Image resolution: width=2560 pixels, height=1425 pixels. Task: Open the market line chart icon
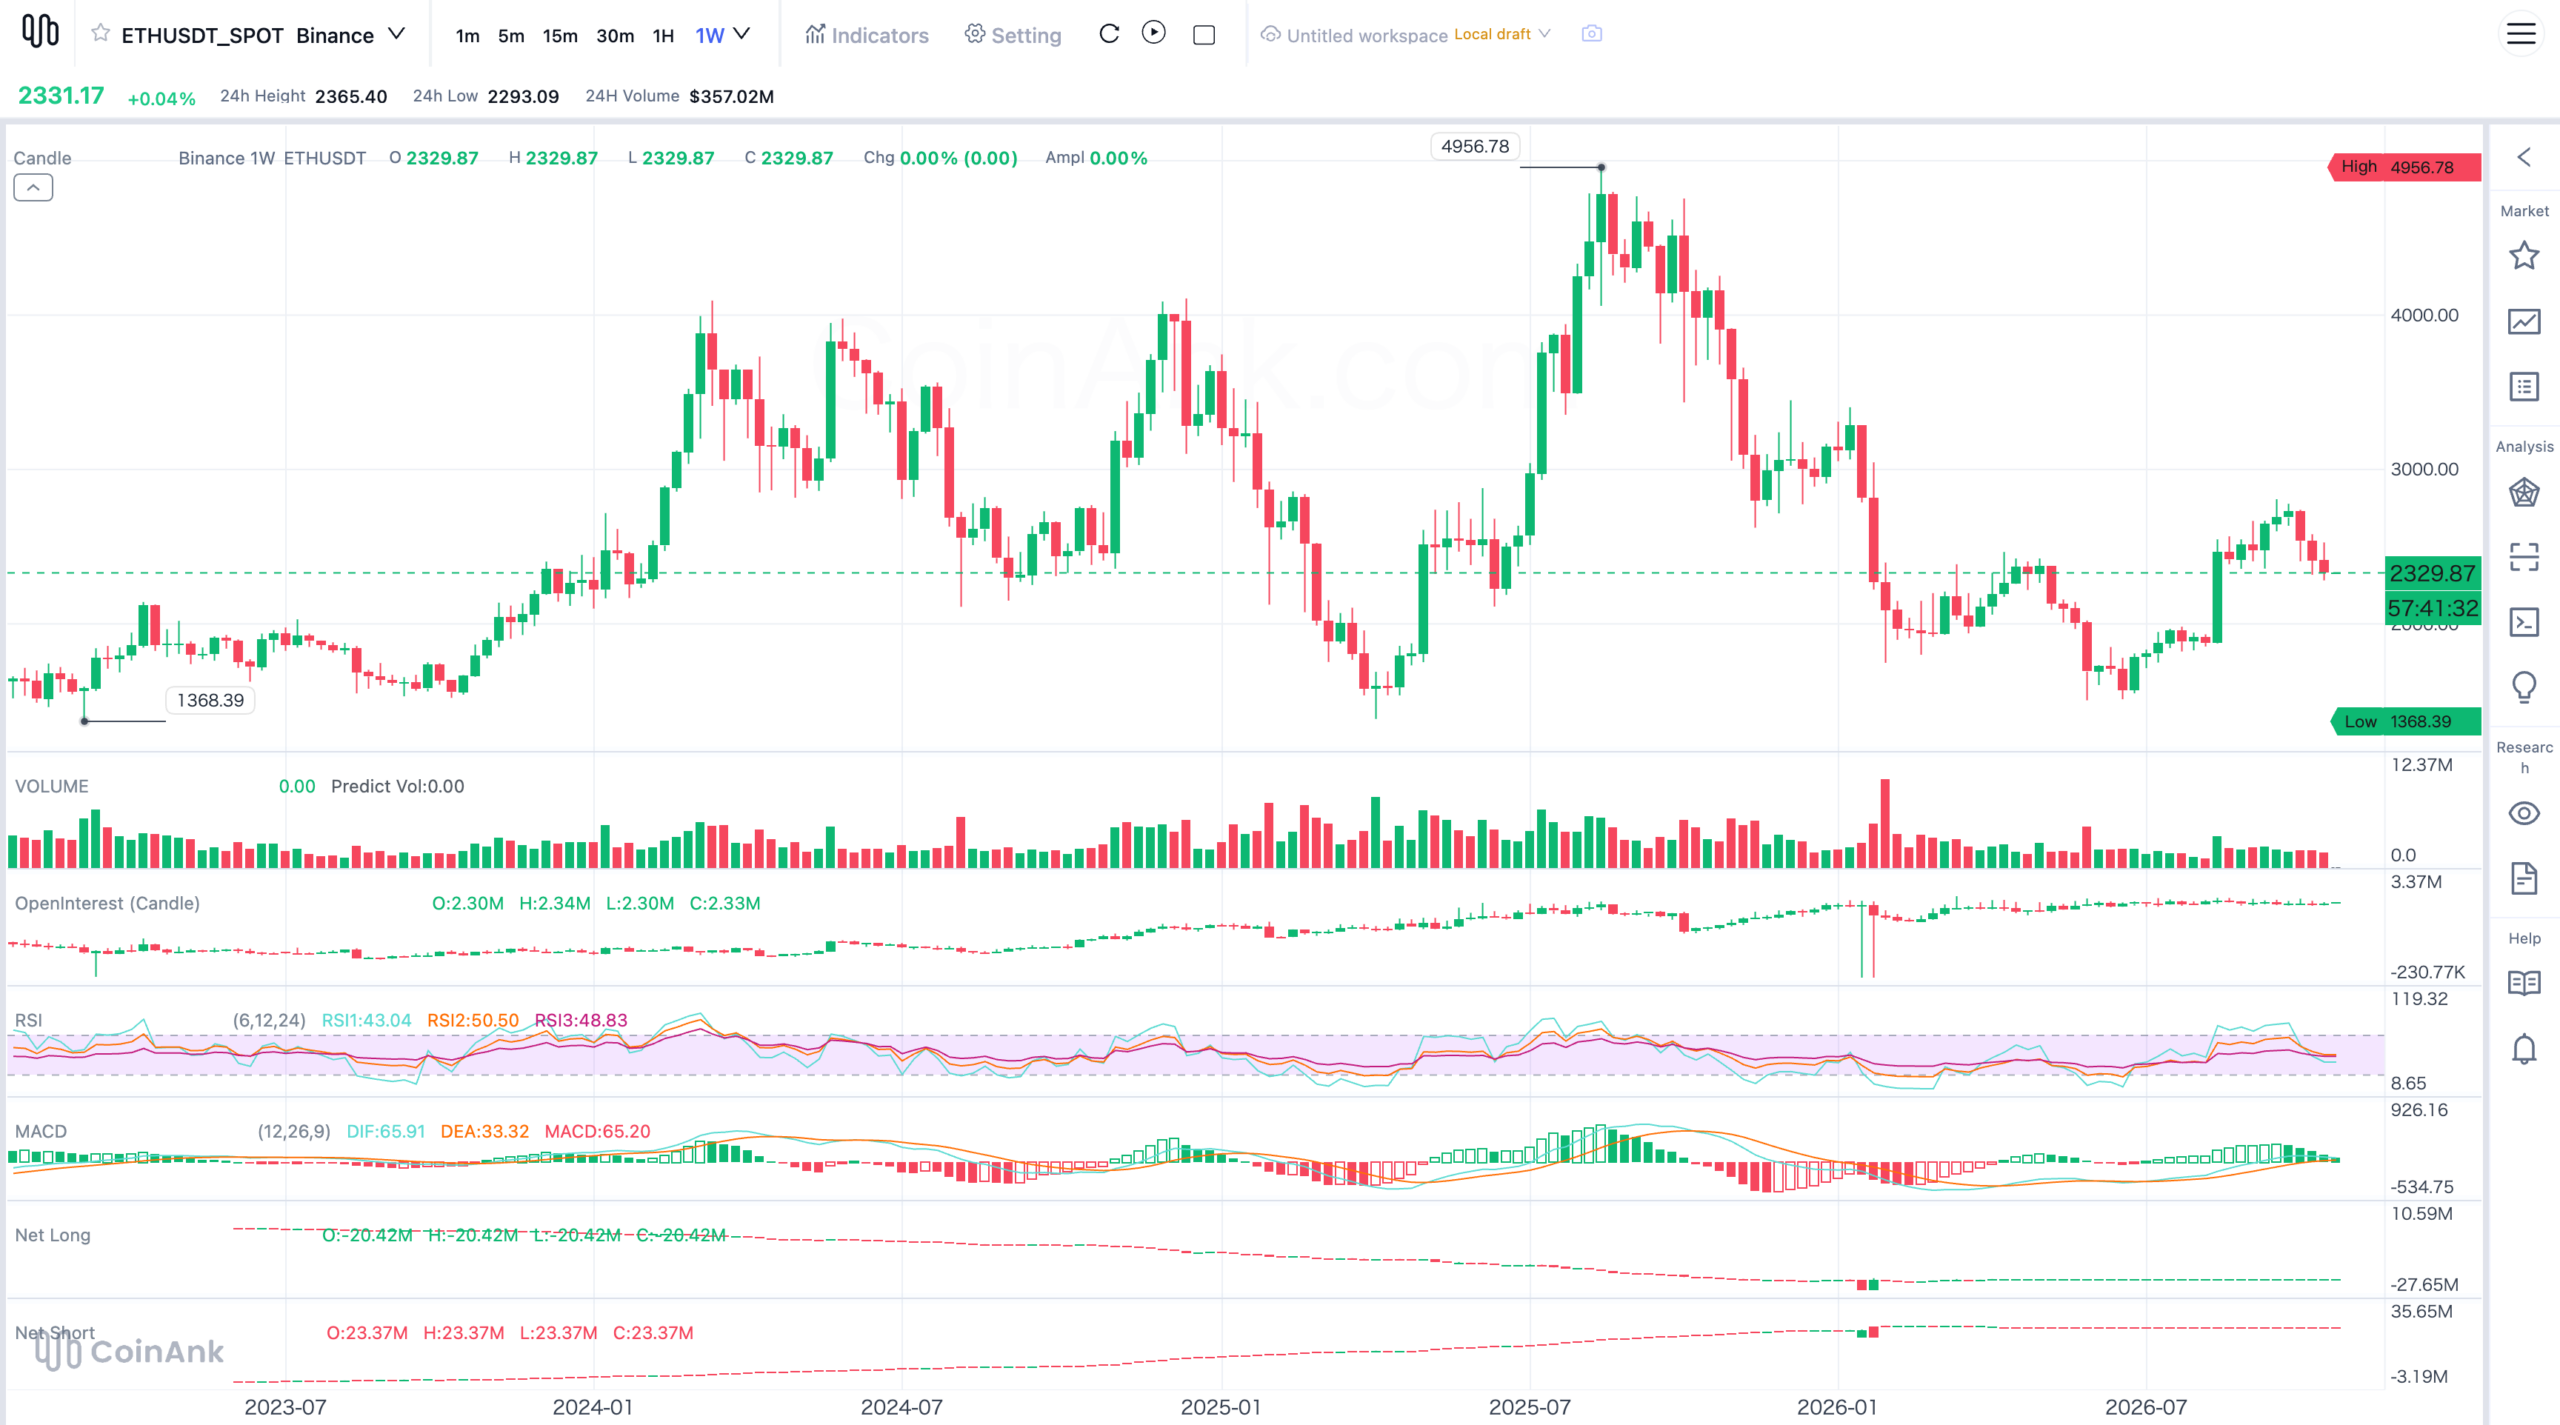point(2524,321)
